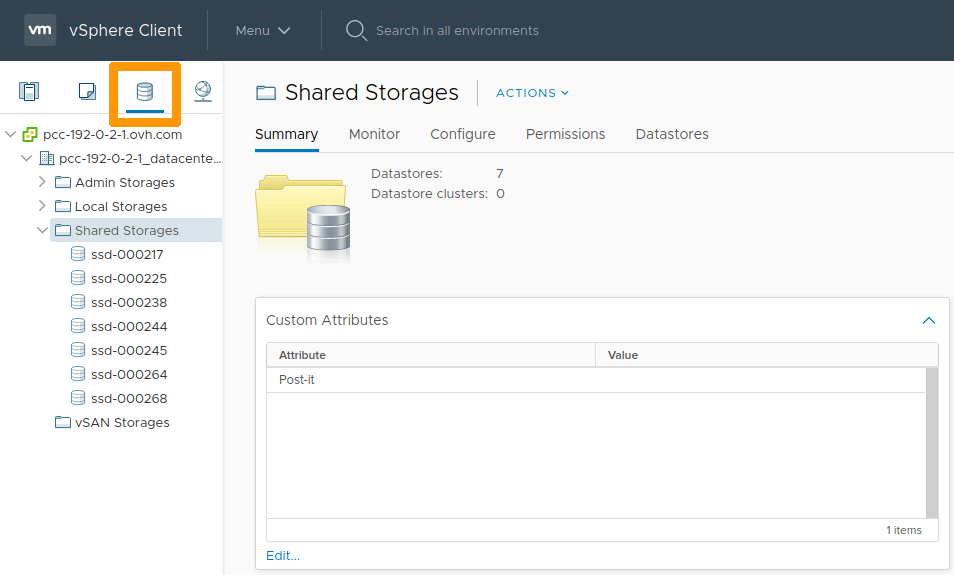Click the Admin Storages folder icon
954x575 pixels.
click(63, 182)
